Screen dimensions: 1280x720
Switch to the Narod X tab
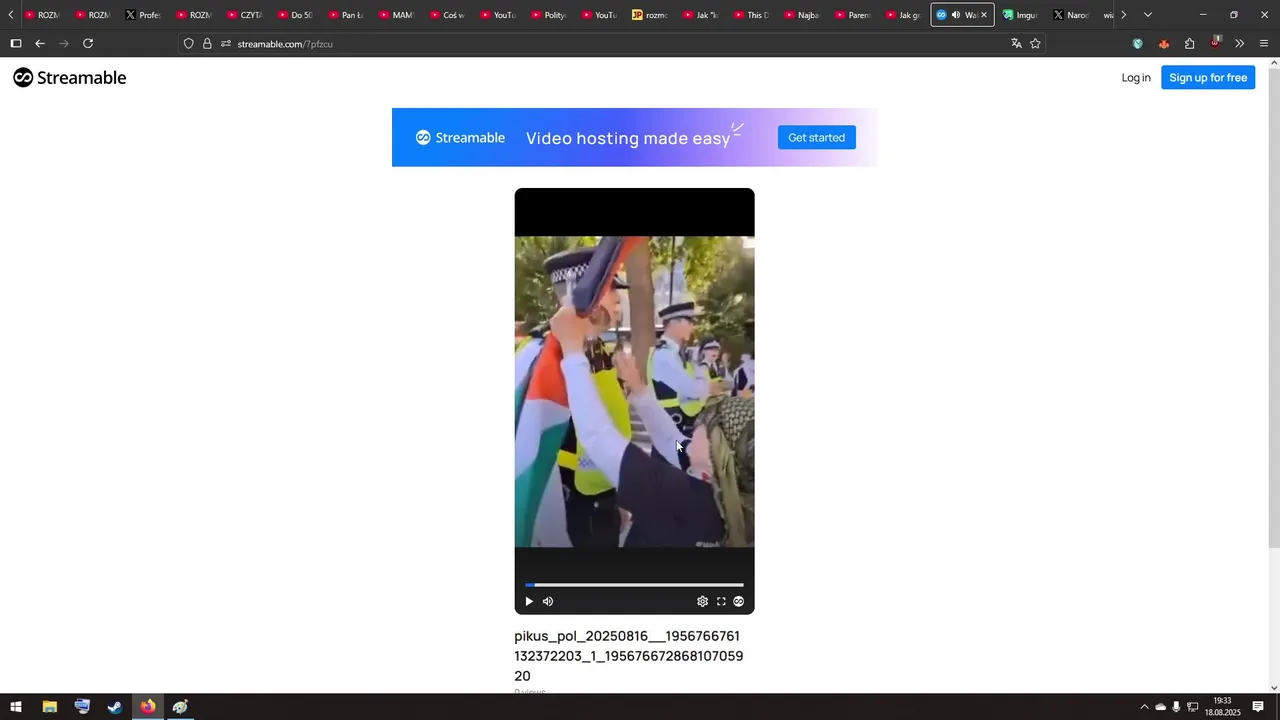(1073, 15)
